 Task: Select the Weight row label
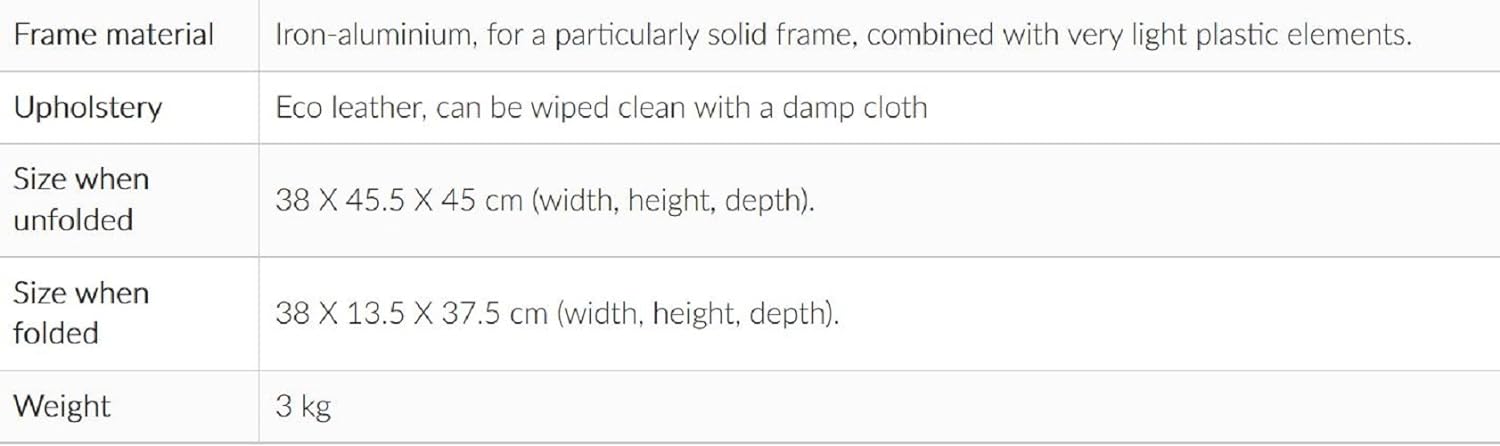[x=62, y=406]
